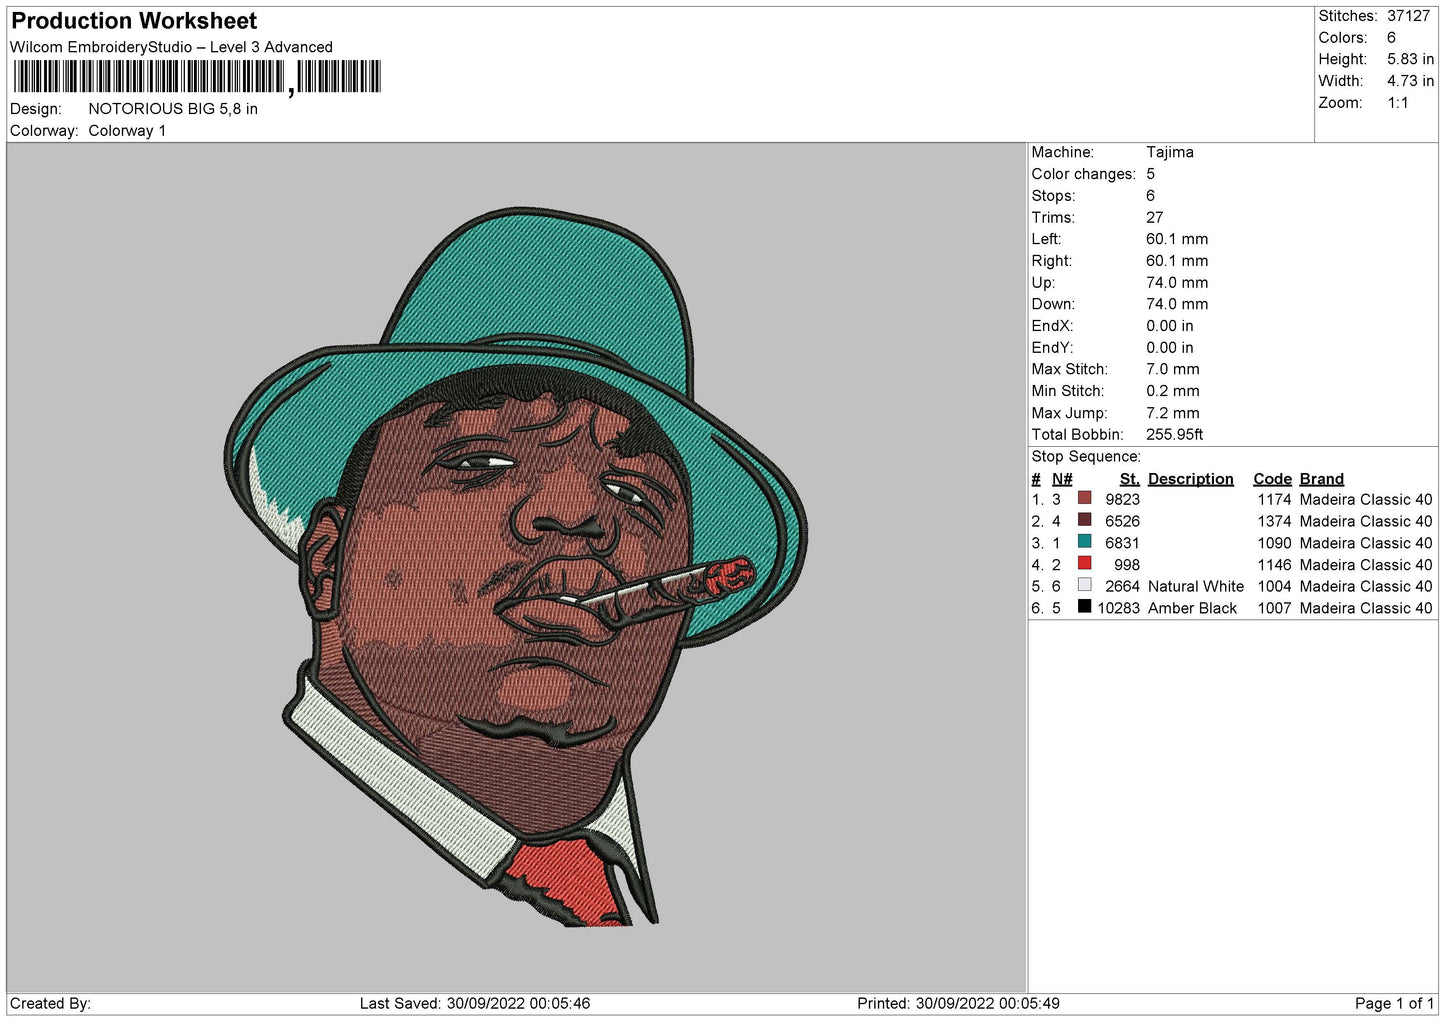This screenshot has height=1021, width=1445.
Task: Click the 'Natural White' description text
Action: pyautogui.click(x=1196, y=586)
